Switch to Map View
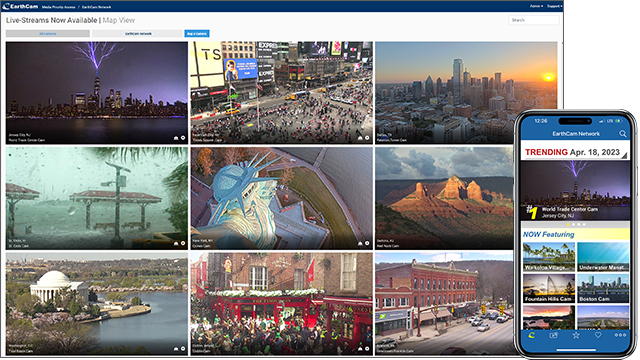 coord(118,20)
